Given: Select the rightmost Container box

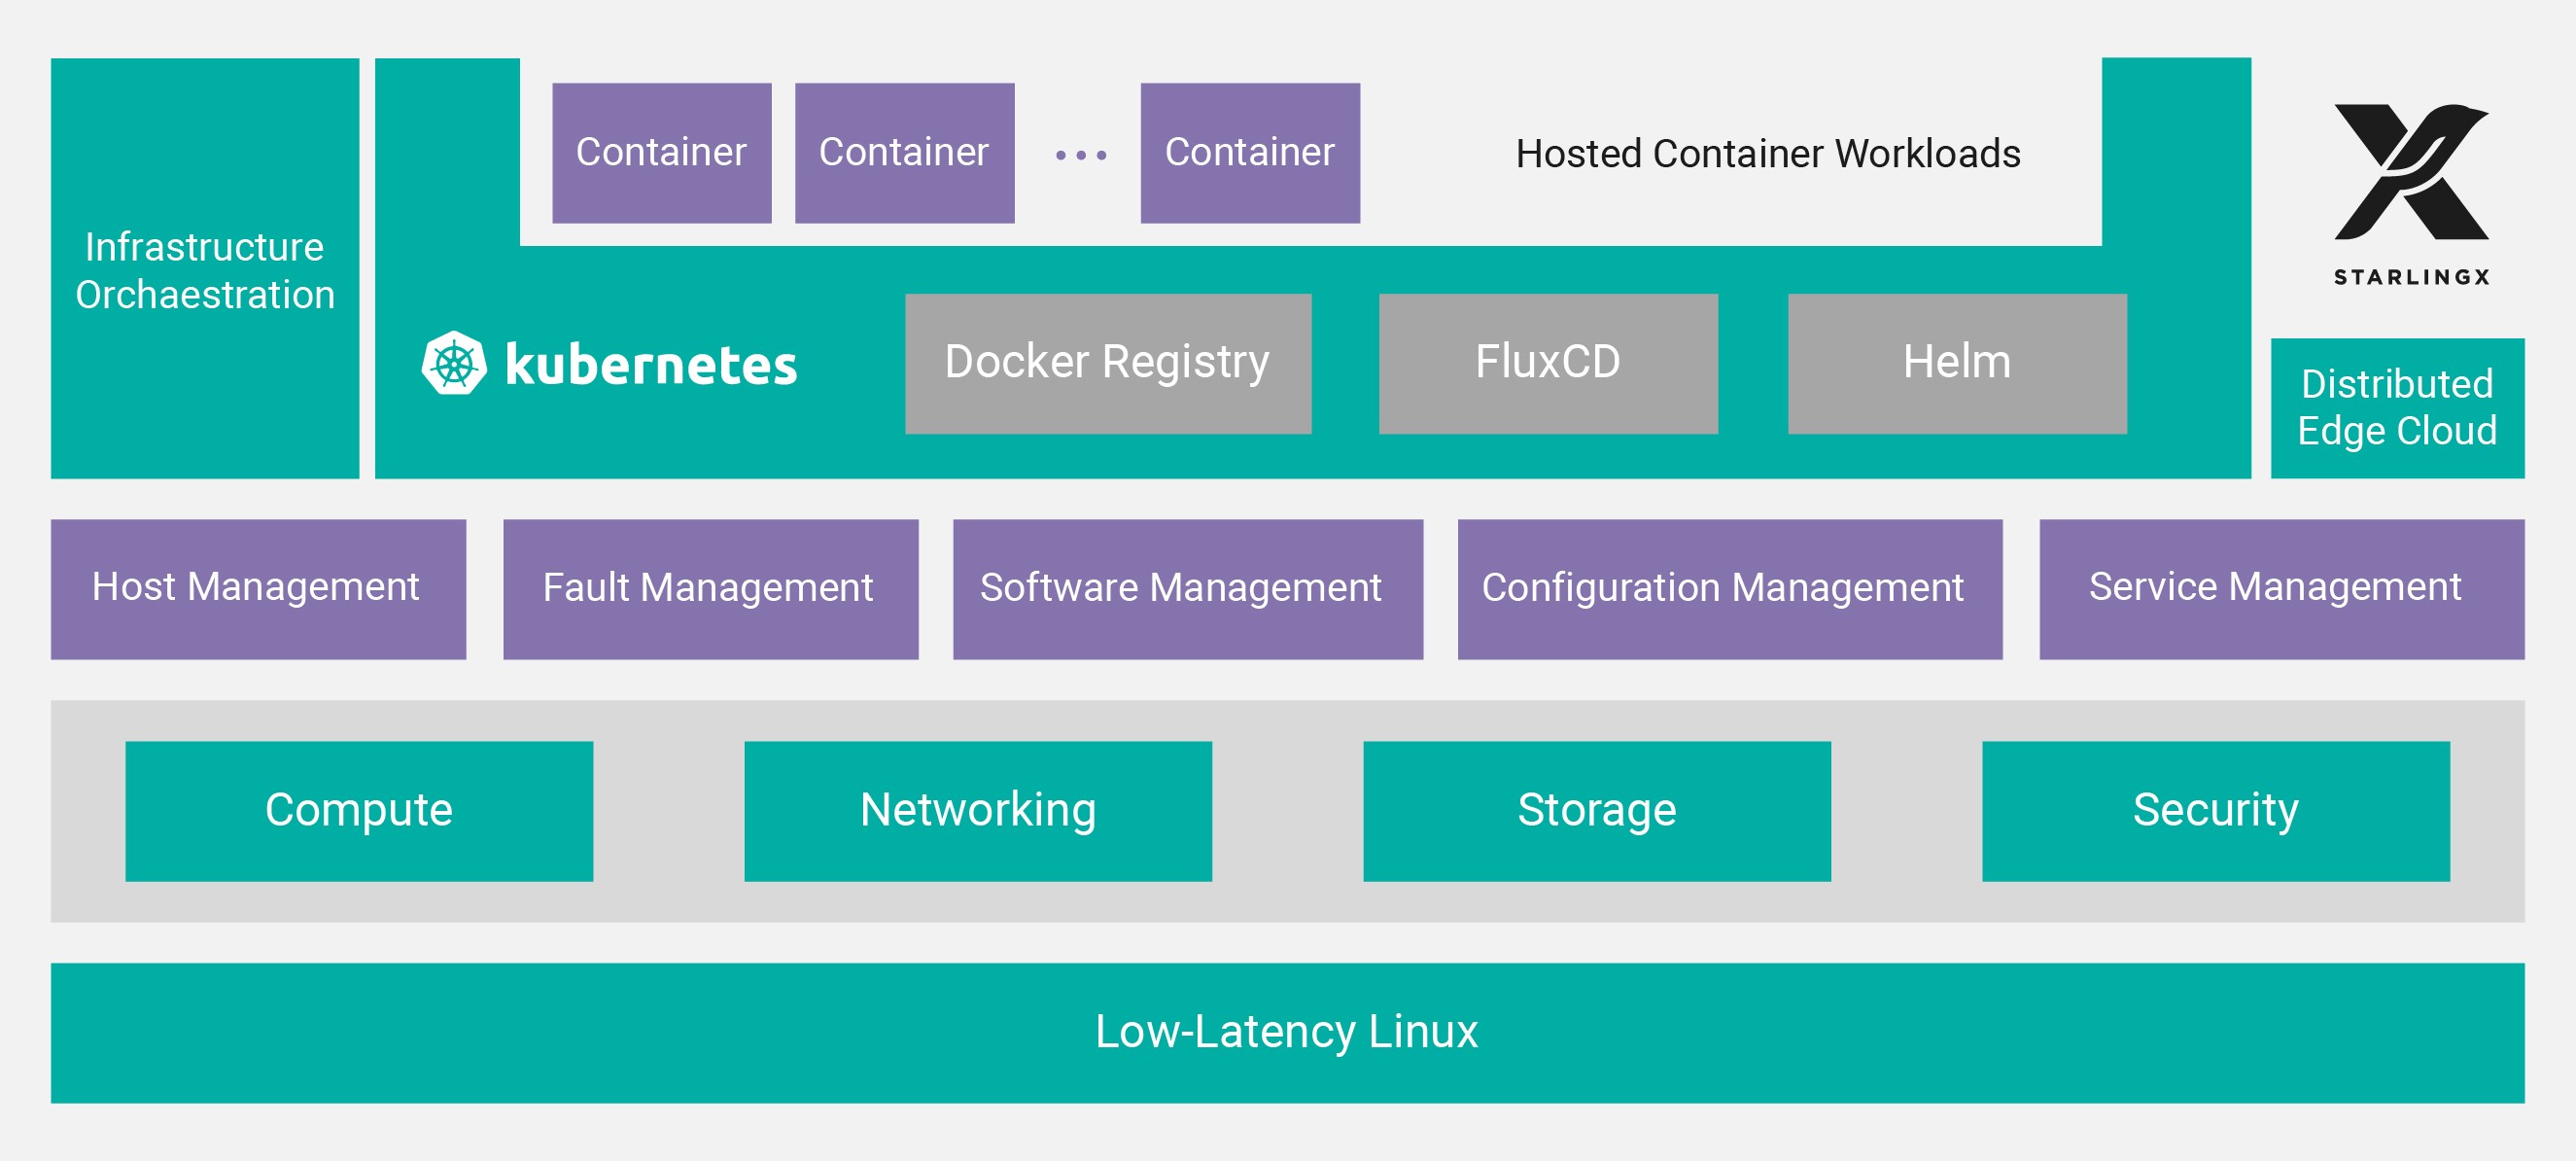Looking at the screenshot, I should pos(1249,153).
